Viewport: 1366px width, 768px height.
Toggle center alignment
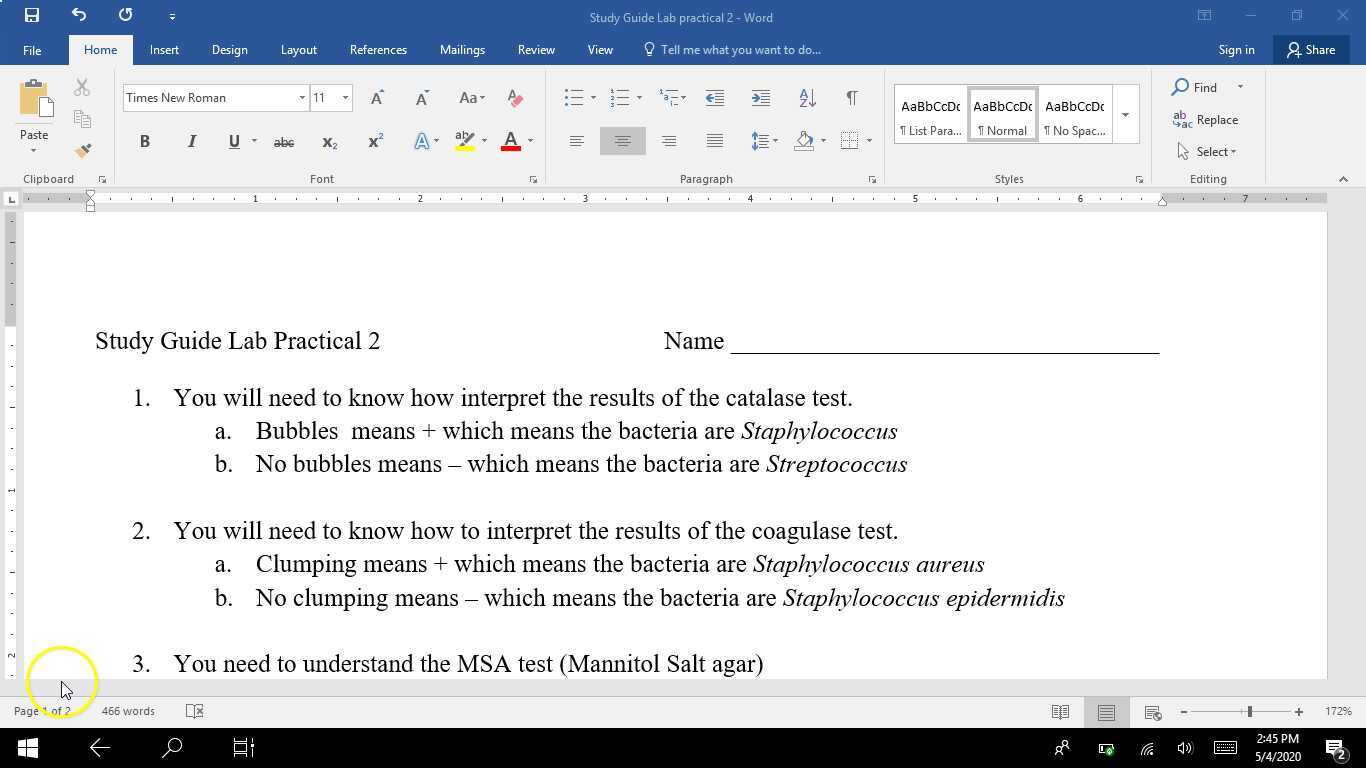[x=622, y=141]
